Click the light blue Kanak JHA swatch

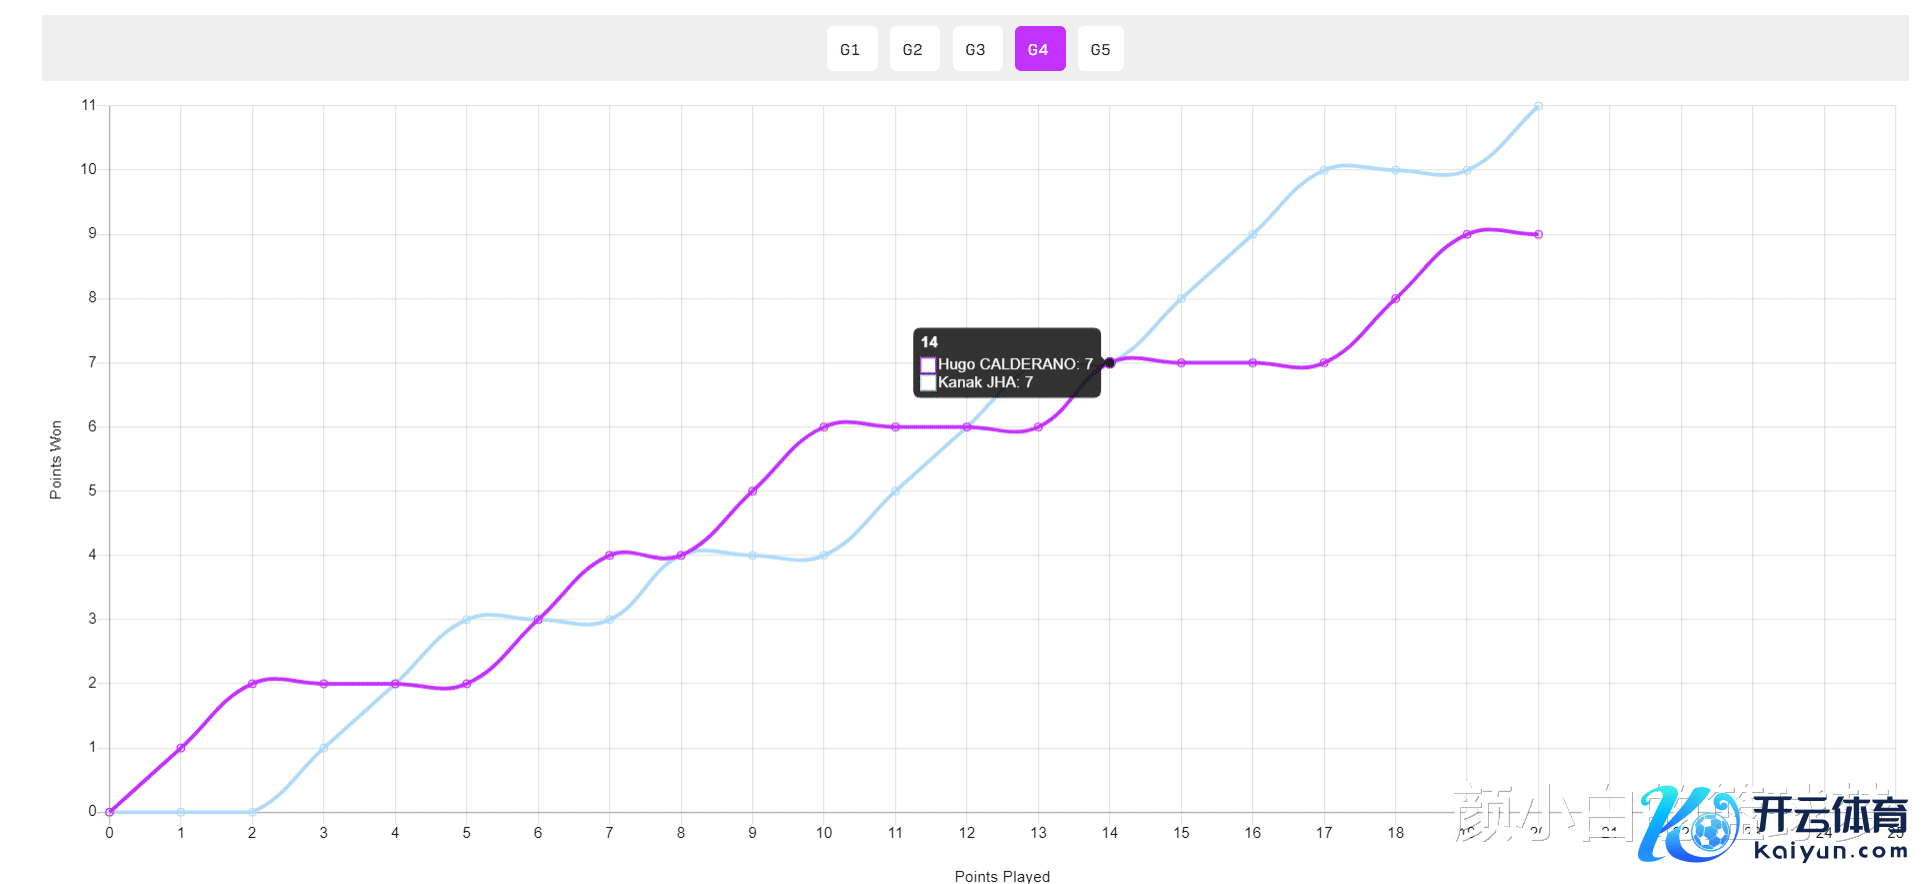tap(928, 383)
